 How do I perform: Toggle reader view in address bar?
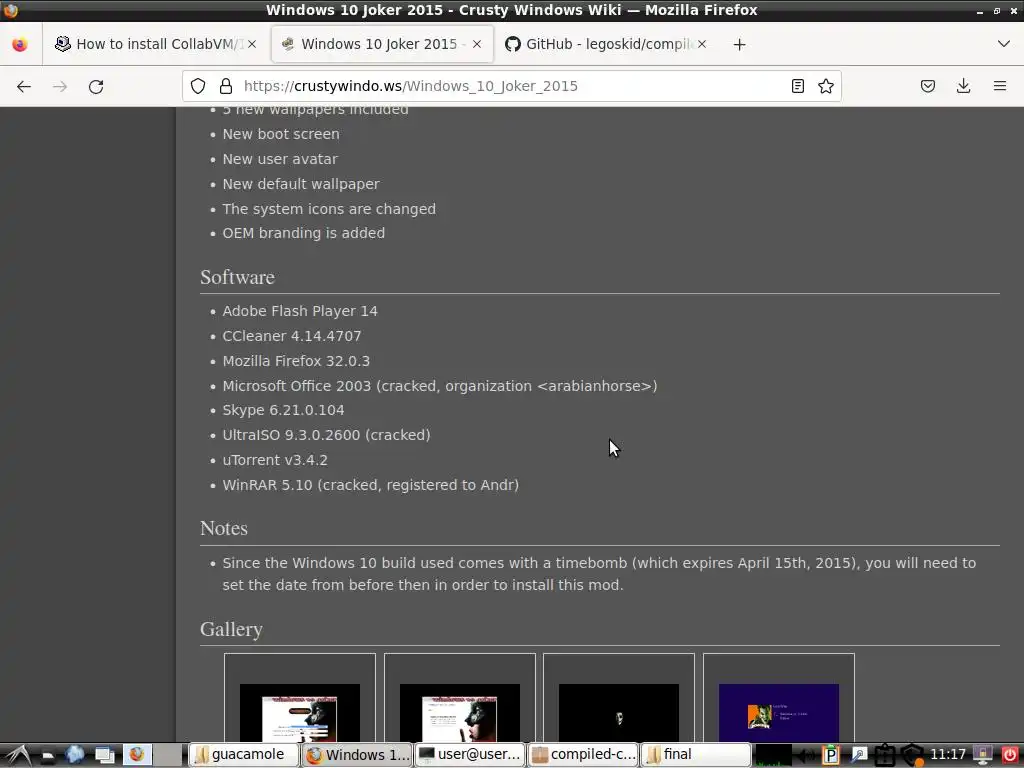click(797, 86)
